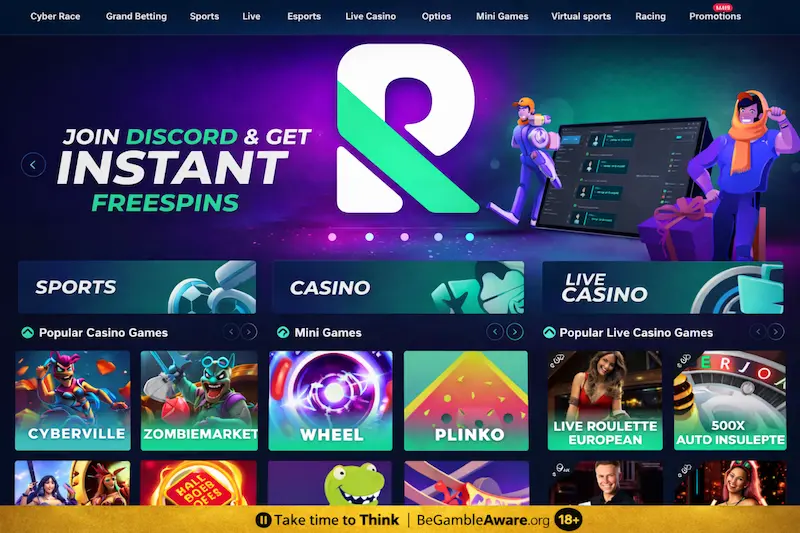Click previous arrow for Popular Casino Games

coord(231,332)
